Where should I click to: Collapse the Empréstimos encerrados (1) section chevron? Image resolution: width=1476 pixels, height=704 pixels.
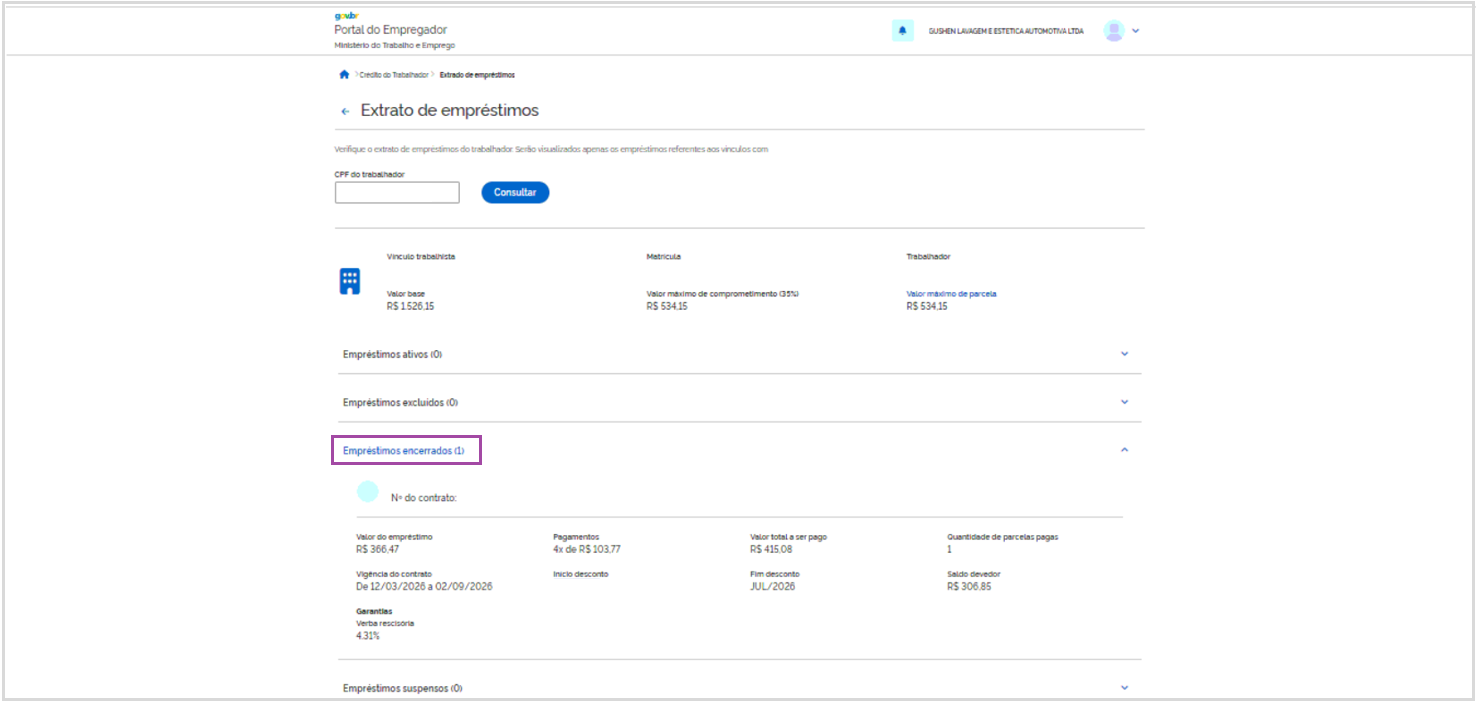pos(1124,450)
